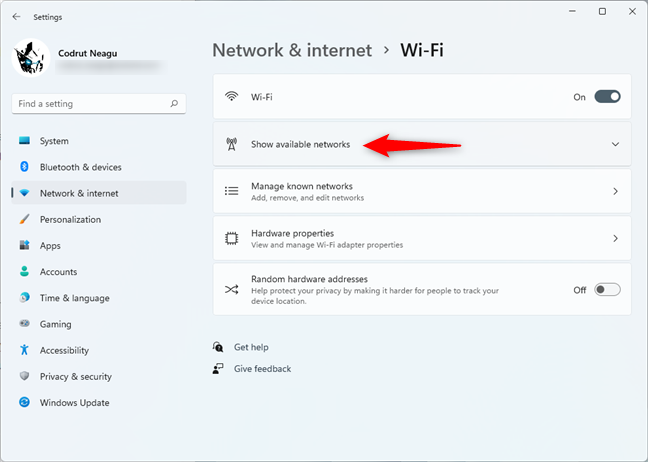Open Privacy & security settings

tap(99, 376)
